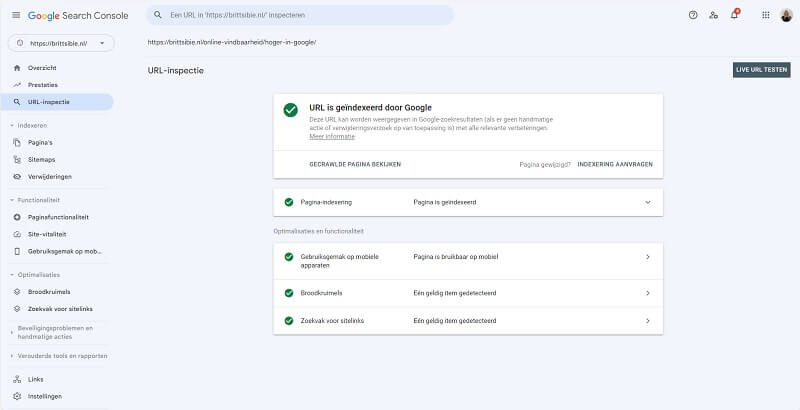Click the Pagina's documents icon
800x410 pixels.
pyautogui.click(x=17, y=142)
